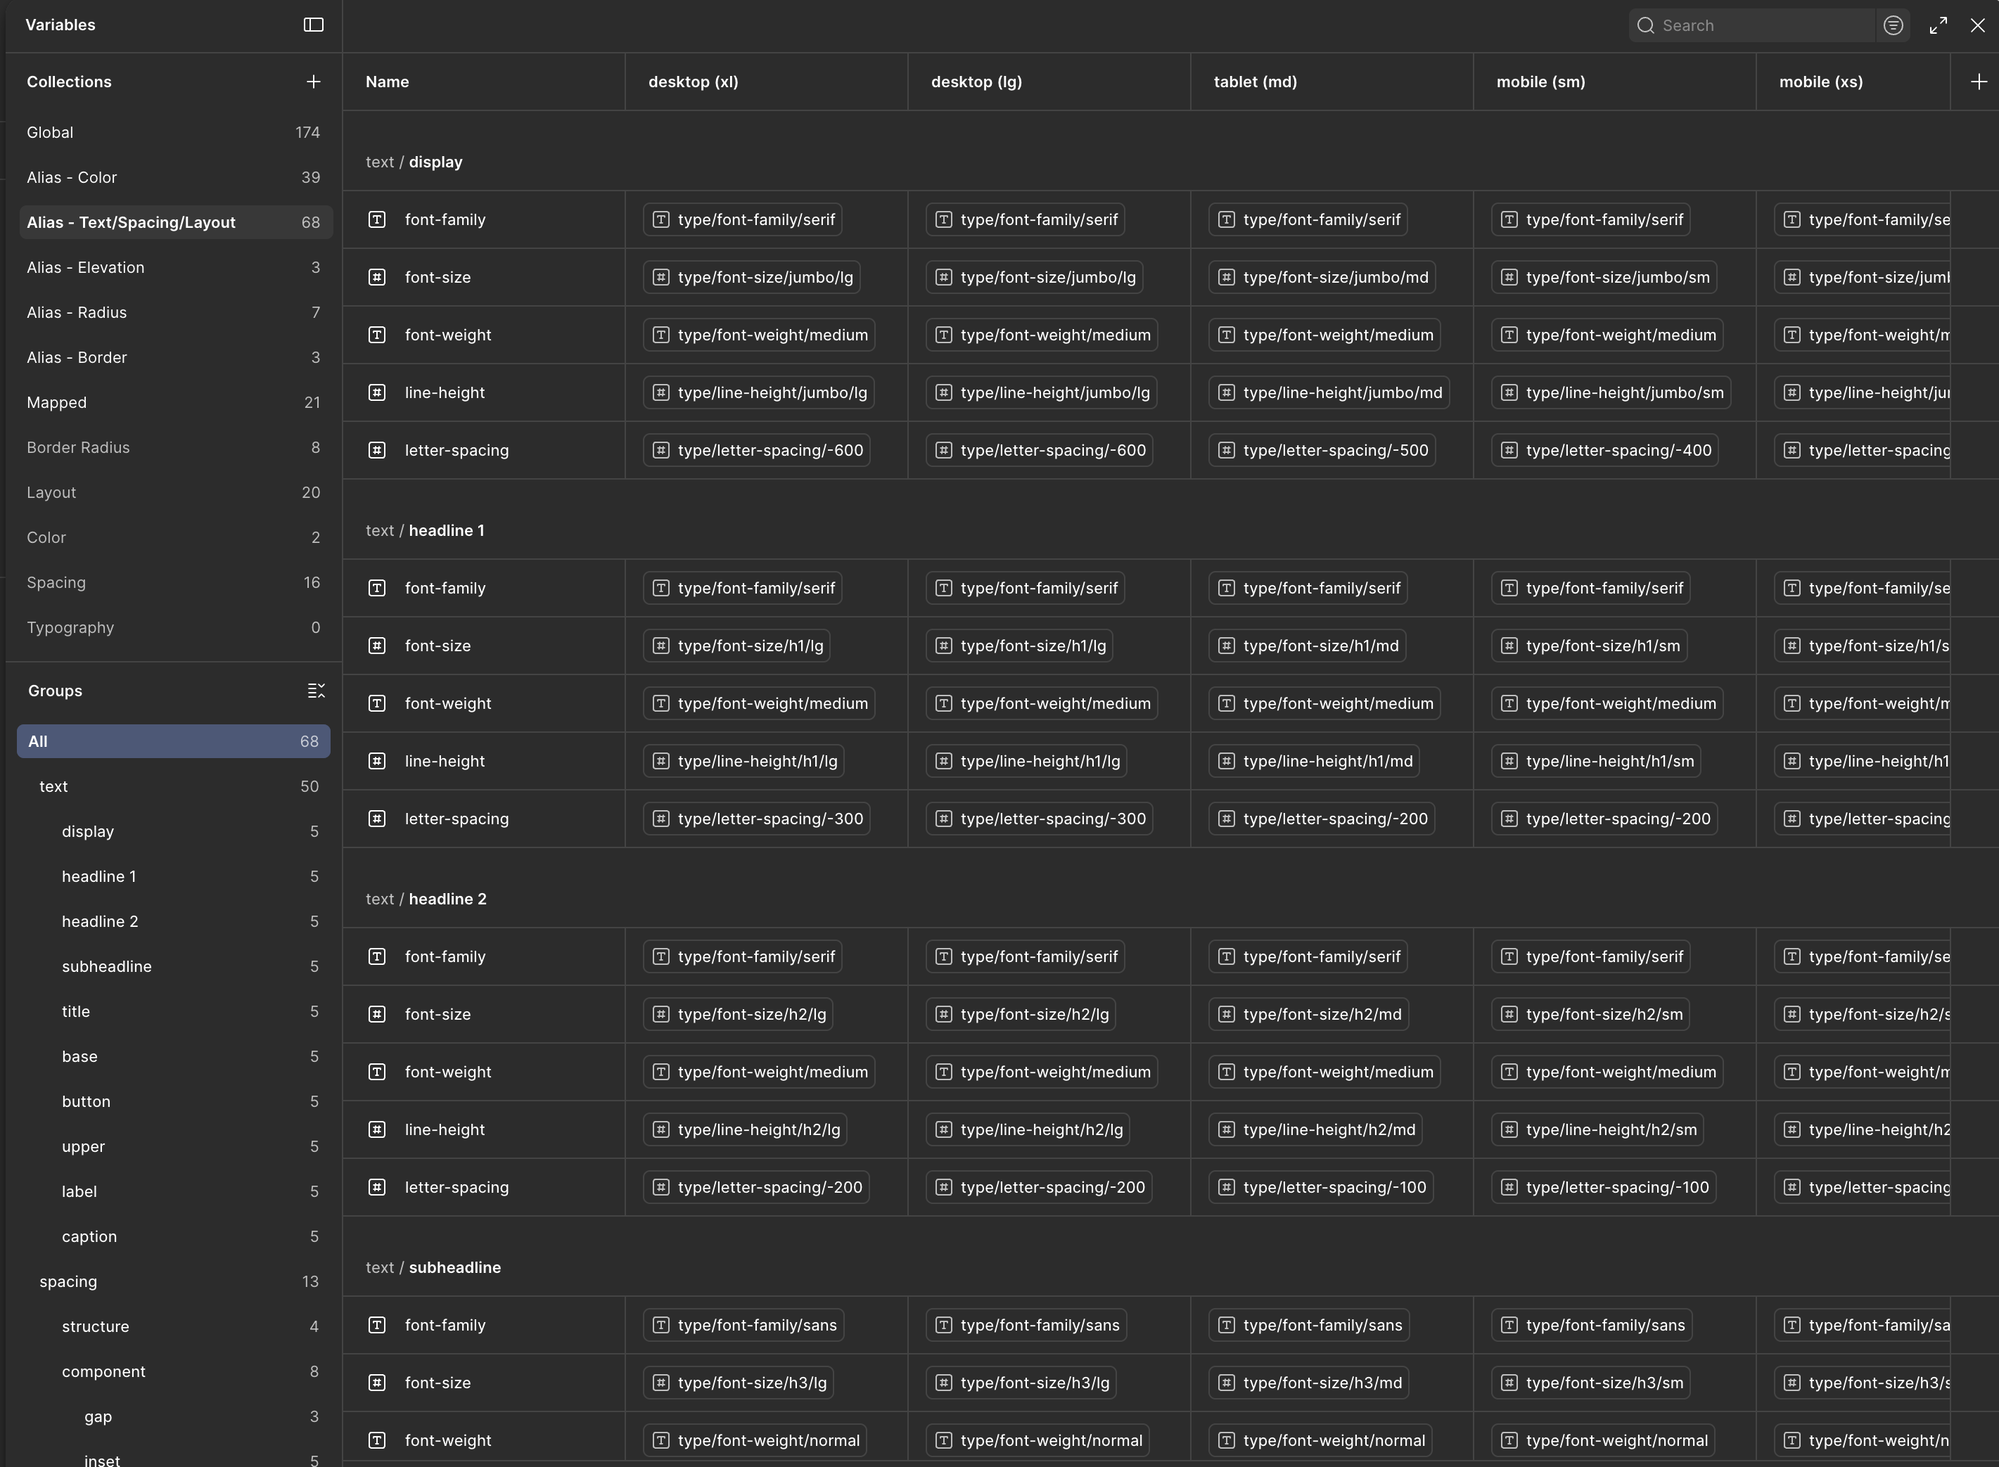The image size is (1999, 1467).
Task: Open type/font-size/h2/md alias chip
Action: [1309, 1014]
